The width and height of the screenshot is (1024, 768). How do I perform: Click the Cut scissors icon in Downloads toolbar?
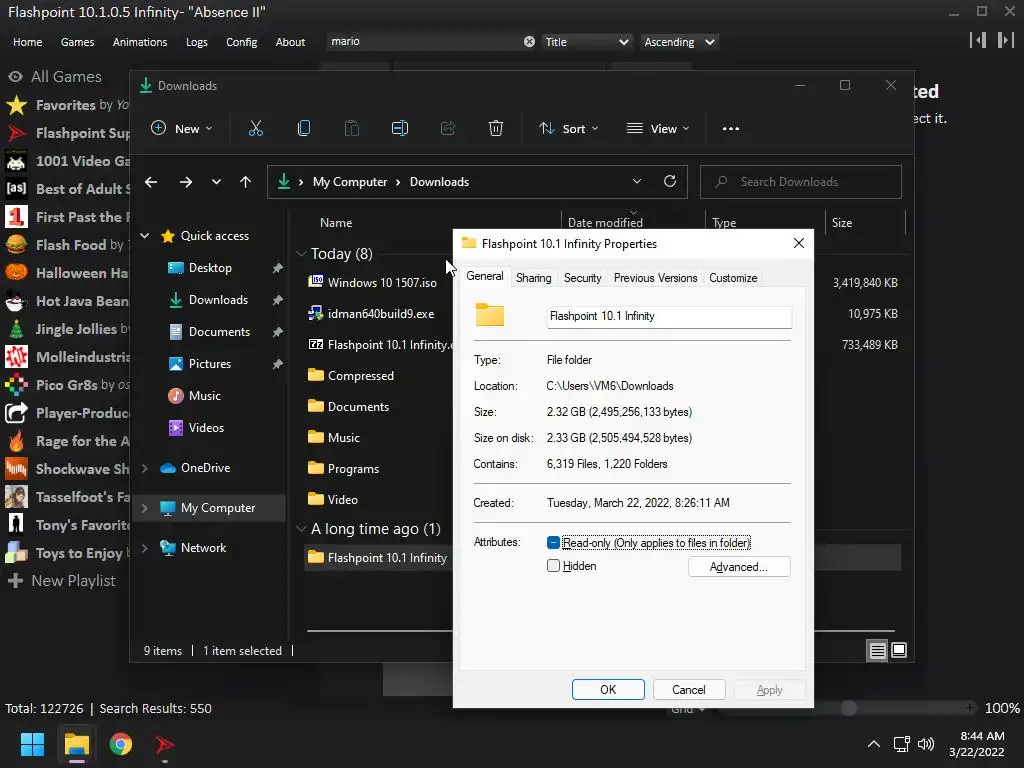[x=255, y=129]
